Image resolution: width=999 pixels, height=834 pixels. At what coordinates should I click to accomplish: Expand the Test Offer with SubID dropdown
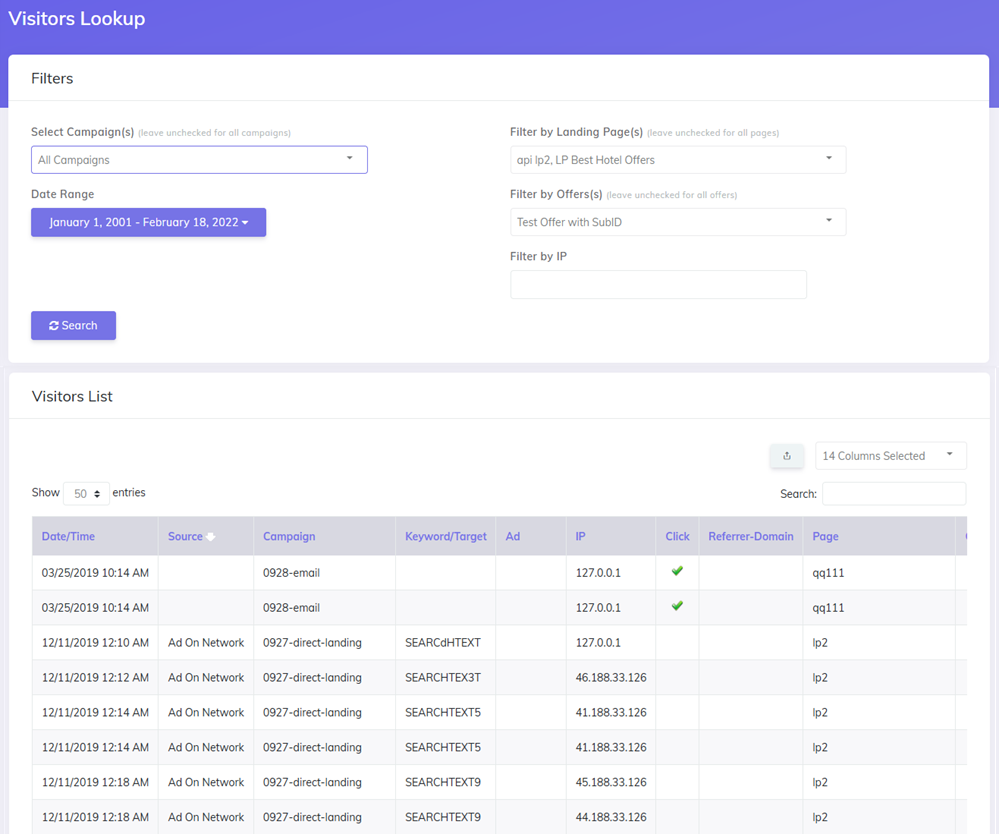point(677,222)
